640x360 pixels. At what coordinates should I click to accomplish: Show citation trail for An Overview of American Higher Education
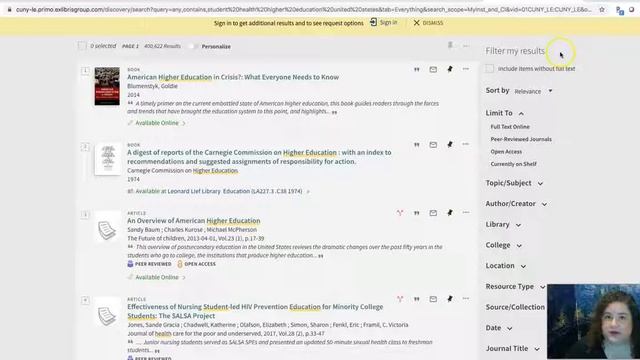coord(400,213)
